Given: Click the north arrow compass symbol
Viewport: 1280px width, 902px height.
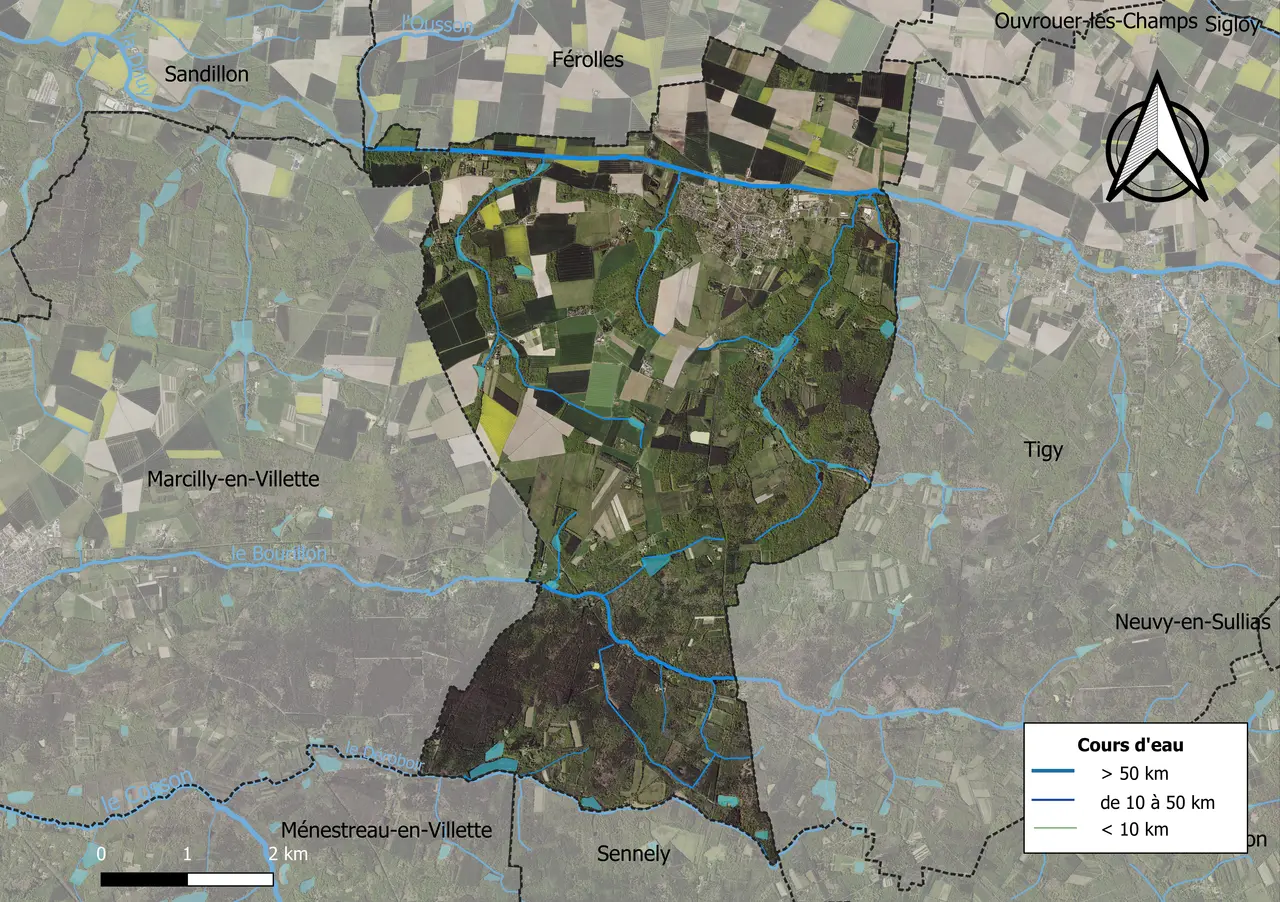Looking at the screenshot, I should pyautogui.click(x=1158, y=138).
